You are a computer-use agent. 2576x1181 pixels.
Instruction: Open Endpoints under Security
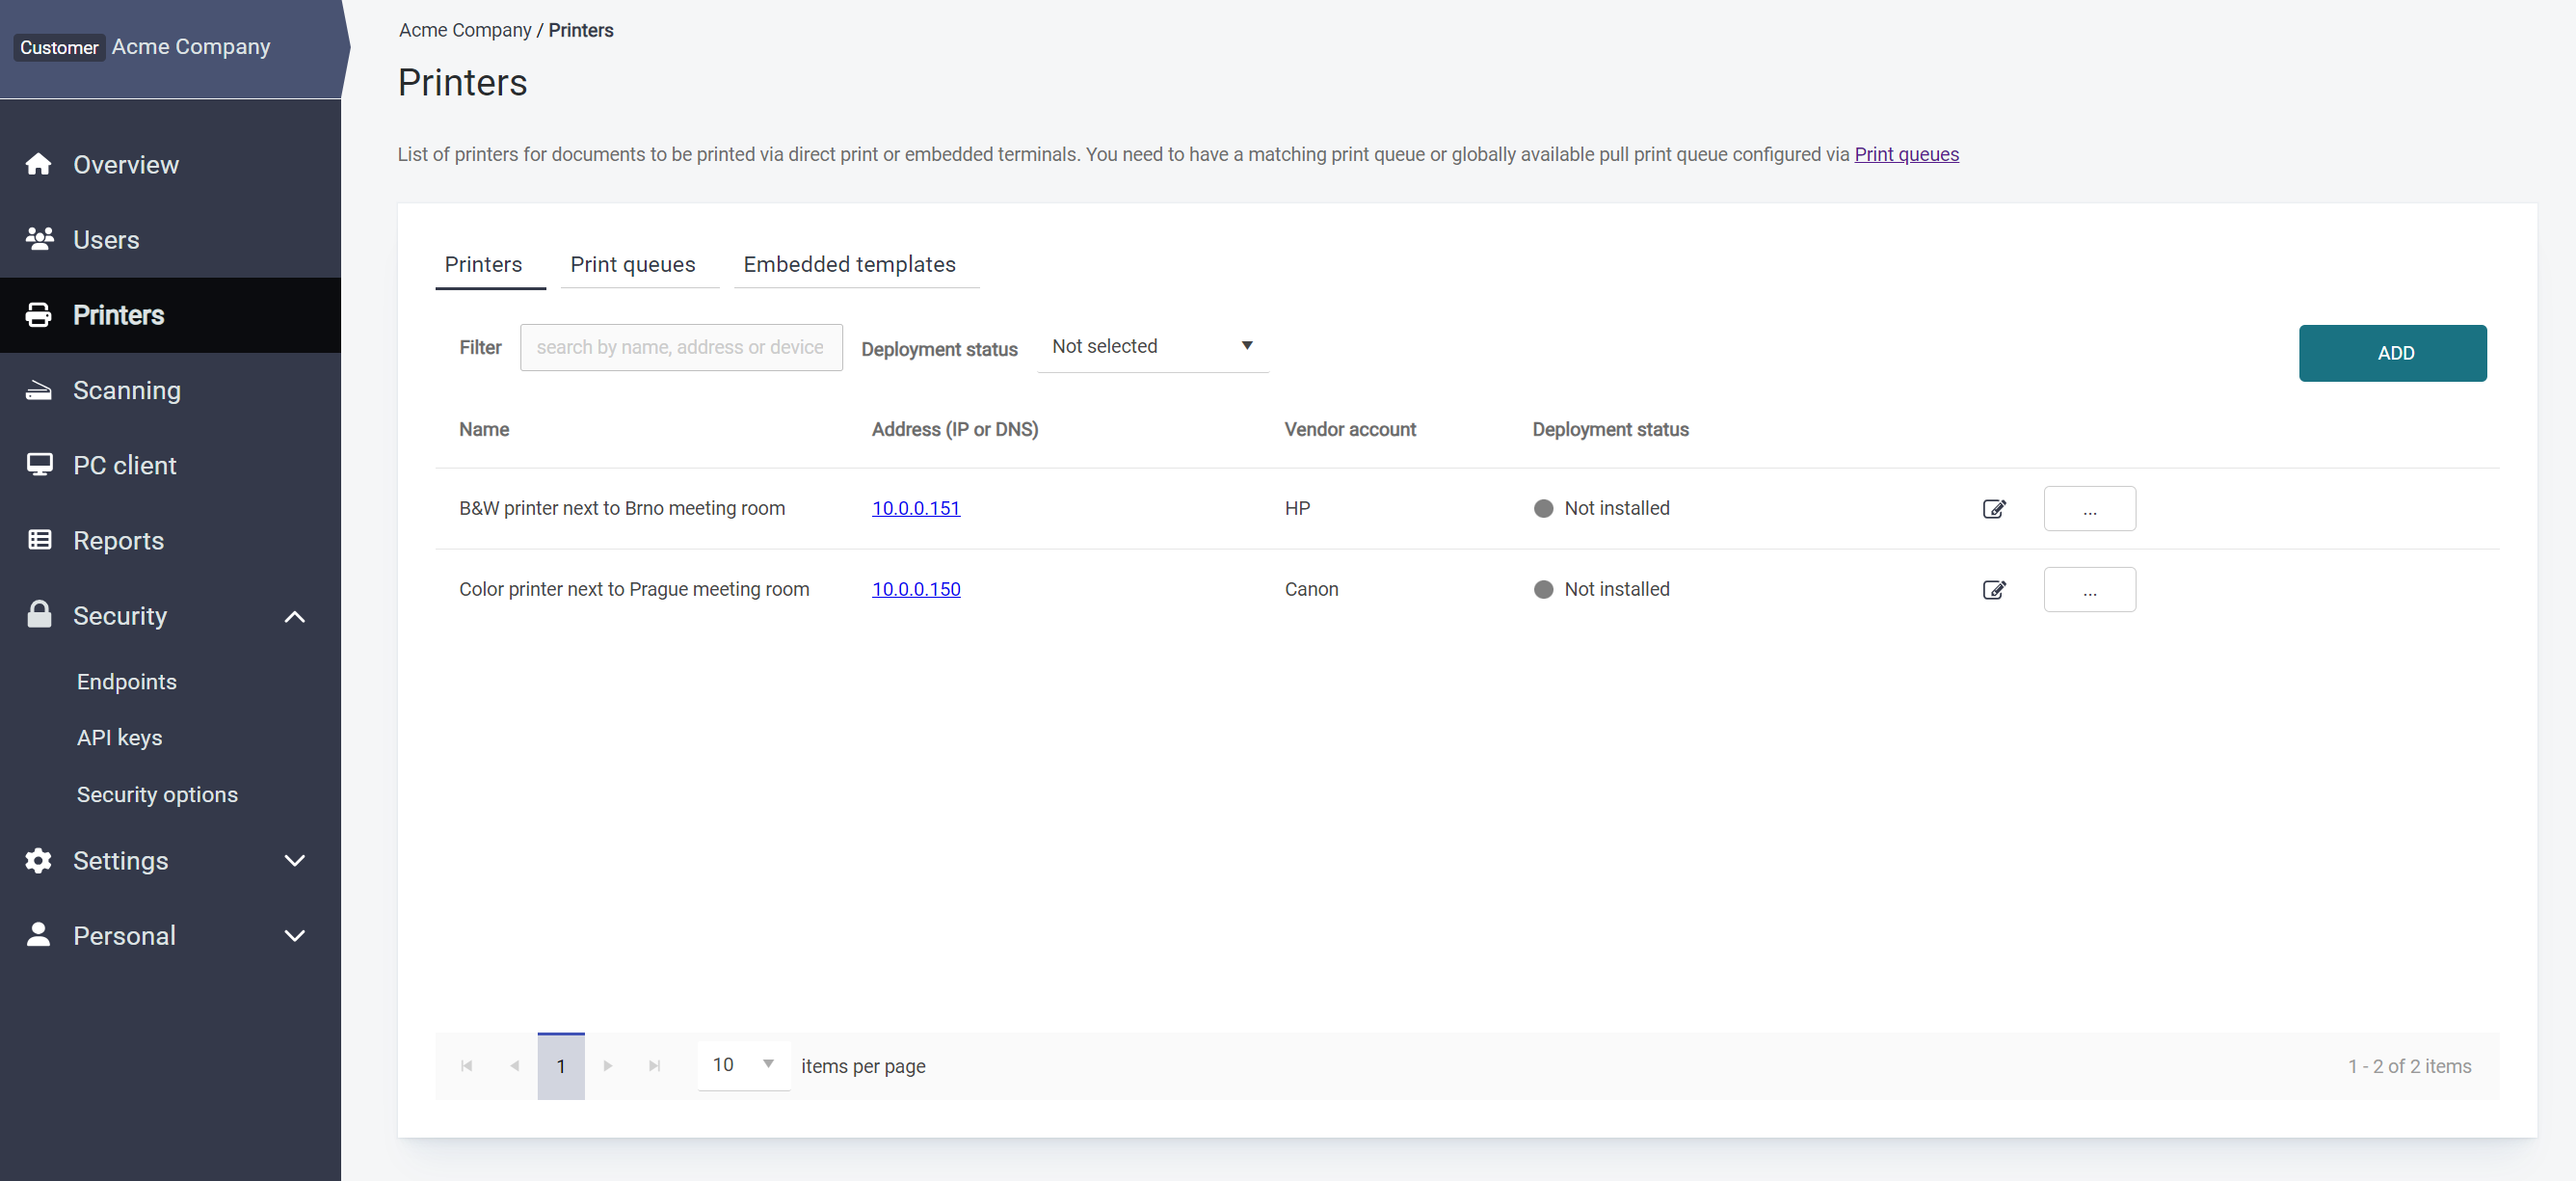127,681
